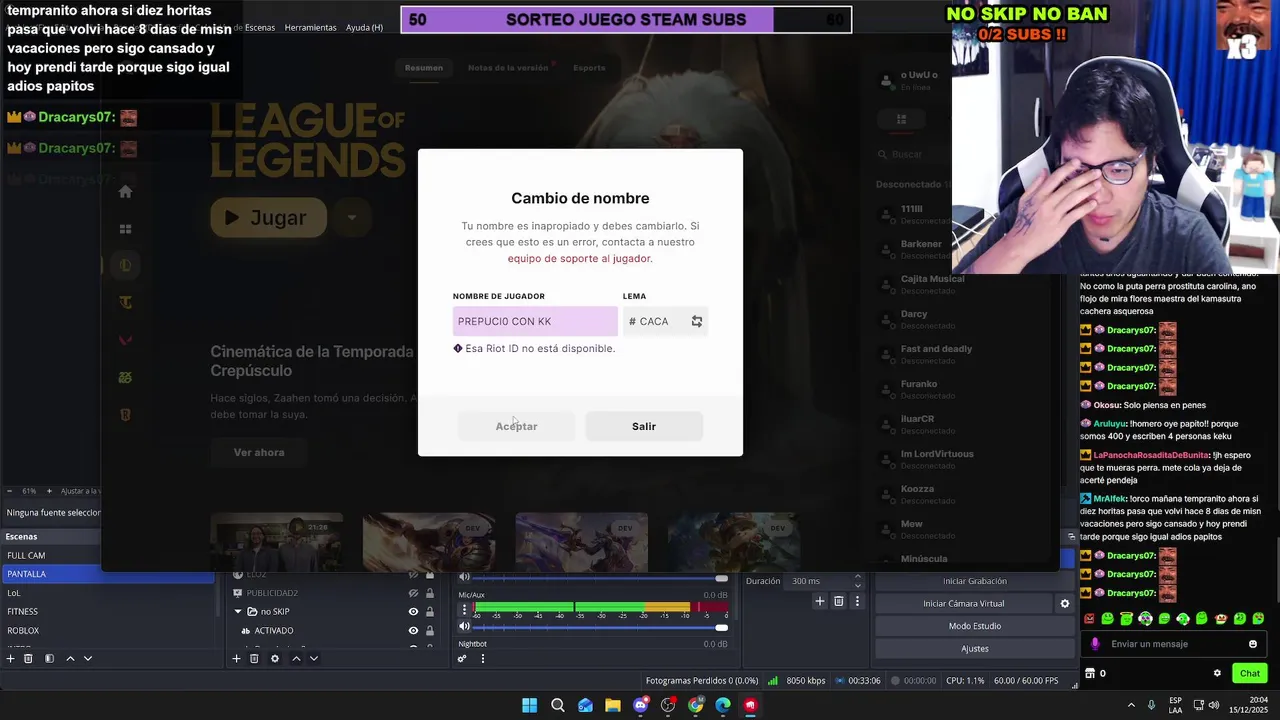Select FITNESS scene
This screenshot has height=720, width=1280.
pos(107,611)
